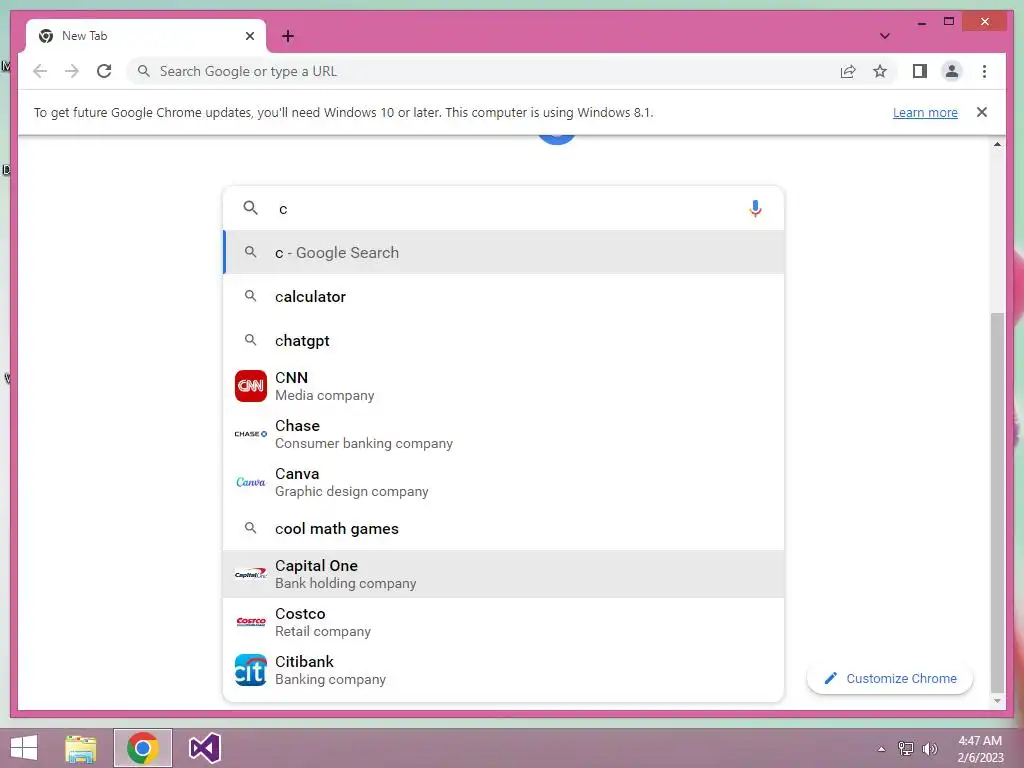The width and height of the screenshot is (1024, 768).
Task: Click the Chrome taskbar icon
Action: click(142, 748)
